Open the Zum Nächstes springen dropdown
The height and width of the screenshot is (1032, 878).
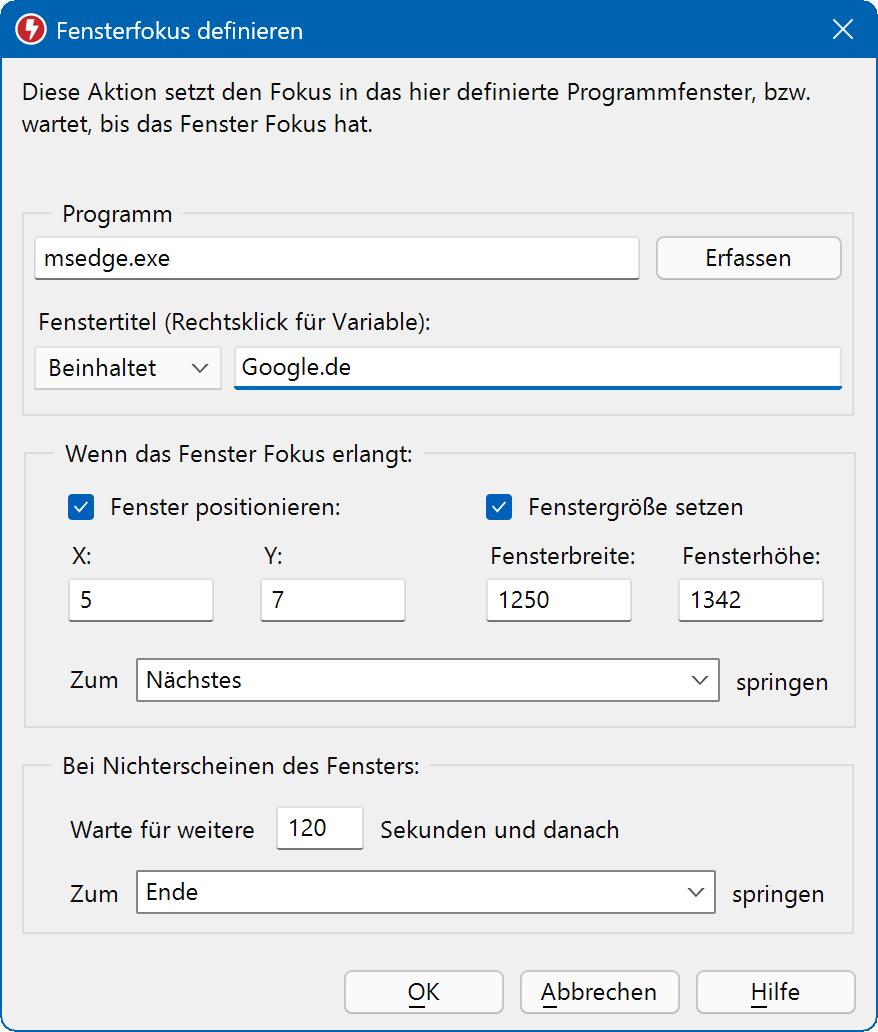tap(427, 680)
